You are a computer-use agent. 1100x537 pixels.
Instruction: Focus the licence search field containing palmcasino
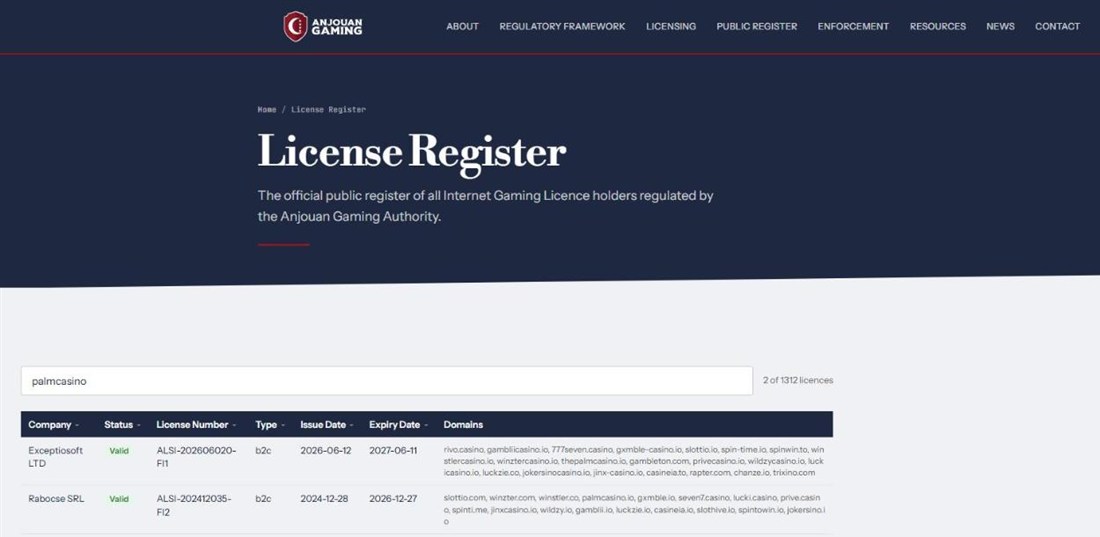point(387,380)
